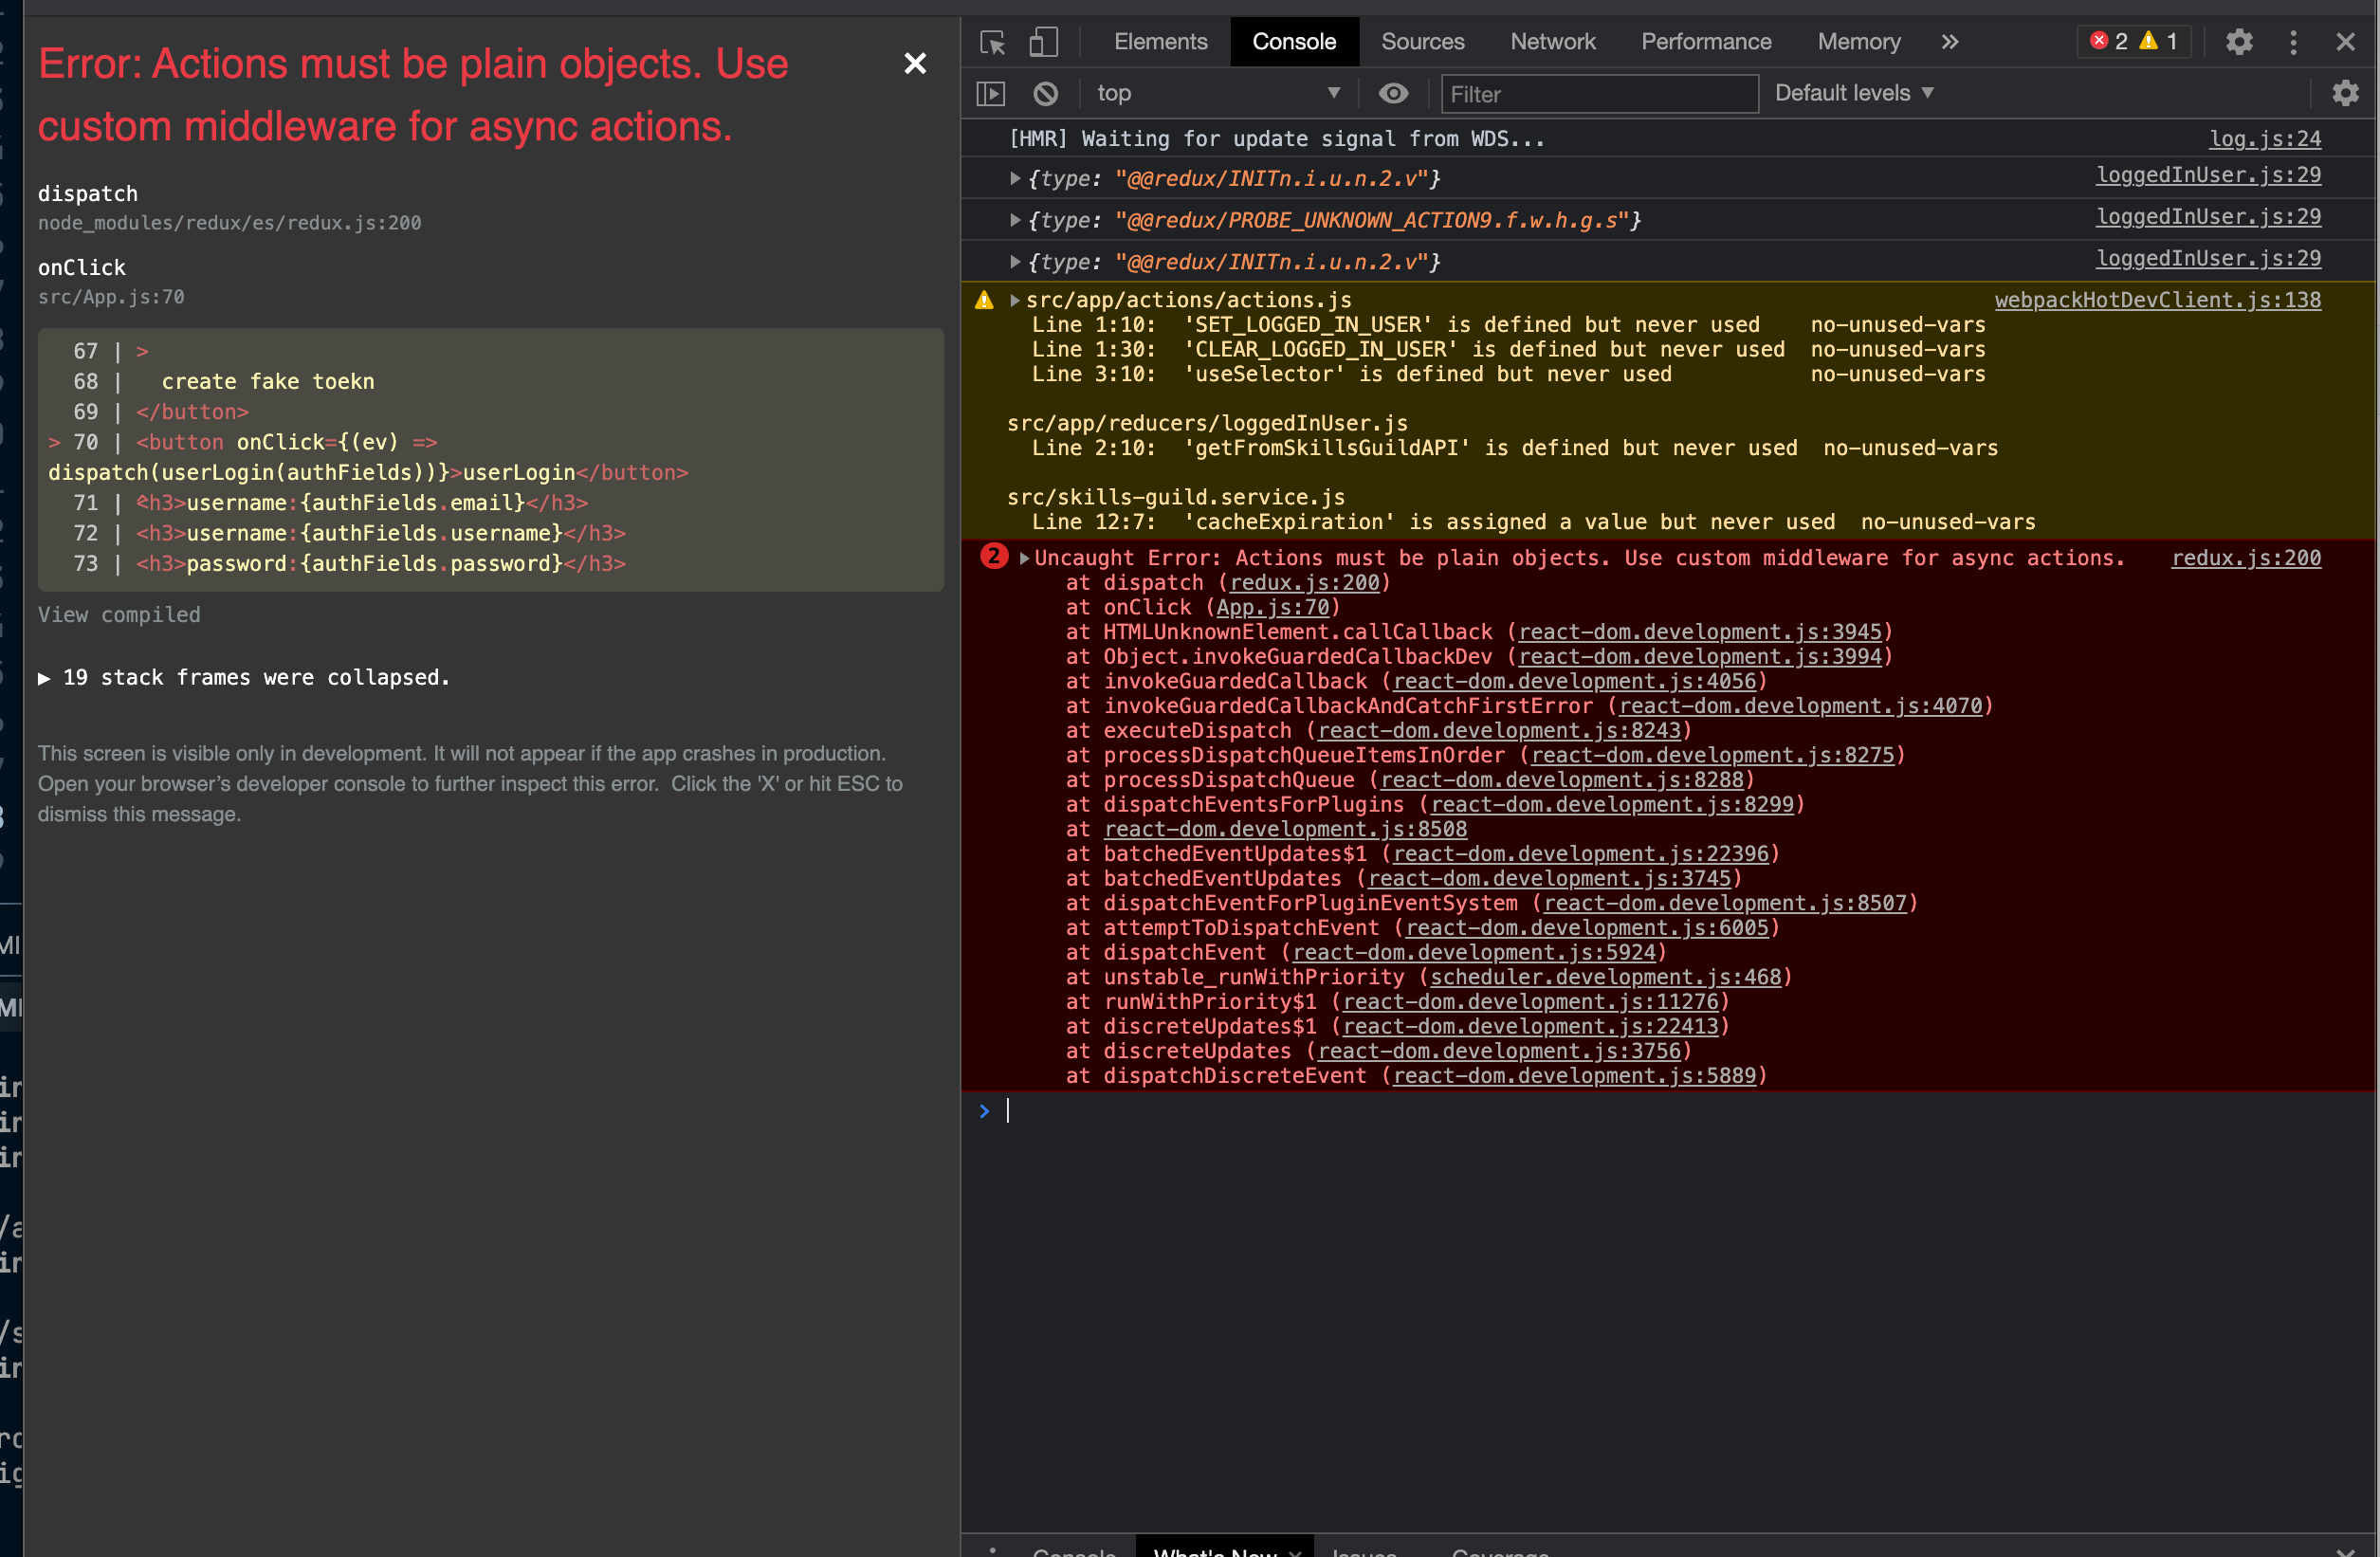Switch to the Network tab
The height and width of the screenshot is (1557, 2380).
pyautogui.click(x=1552, y=42)
